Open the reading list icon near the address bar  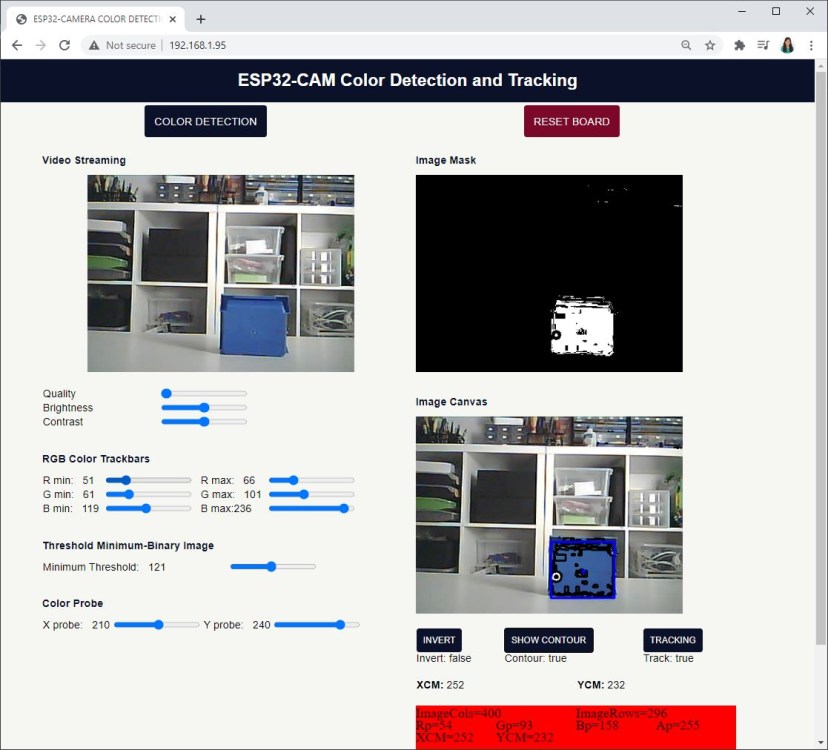tap(762, 45)
